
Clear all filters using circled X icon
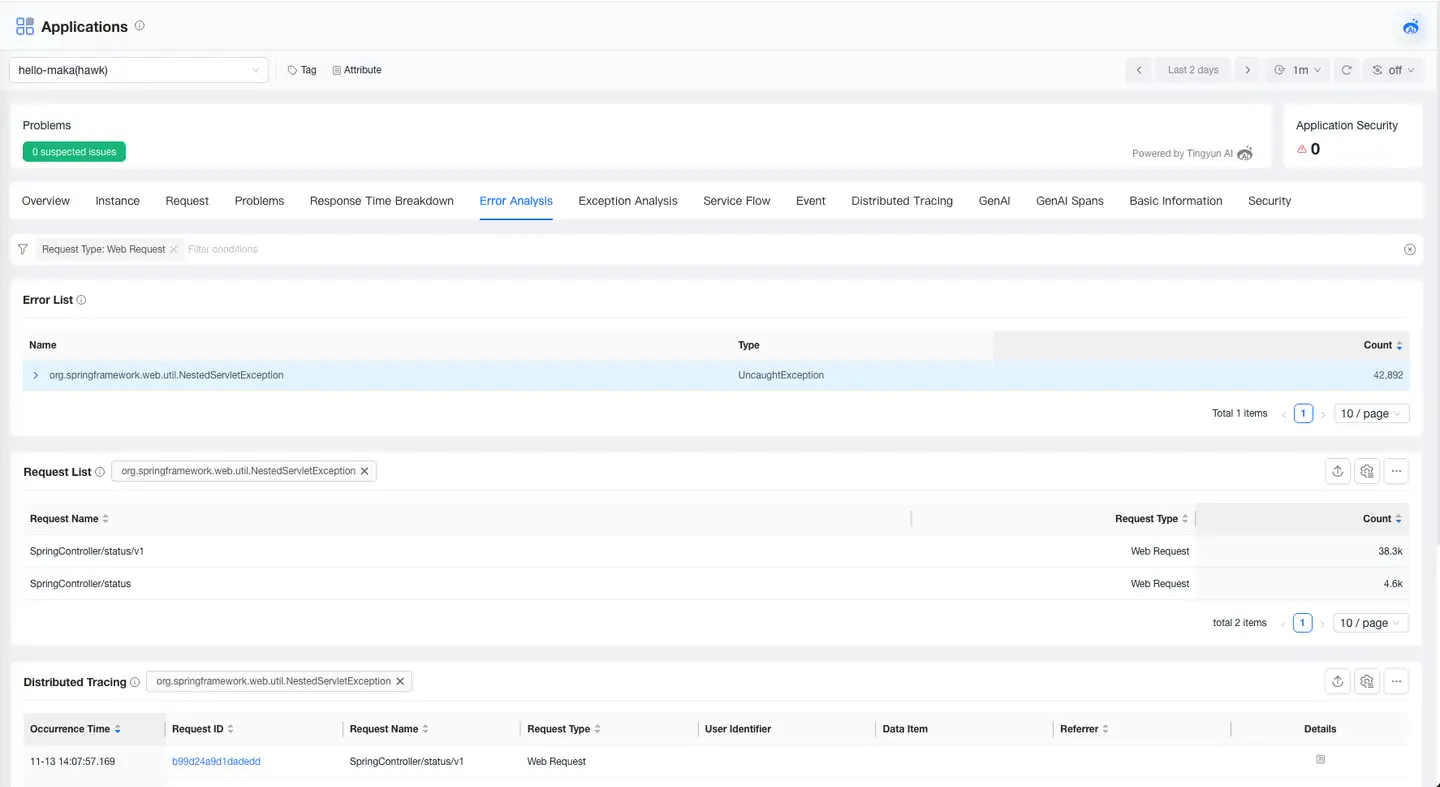point(1410,250)
